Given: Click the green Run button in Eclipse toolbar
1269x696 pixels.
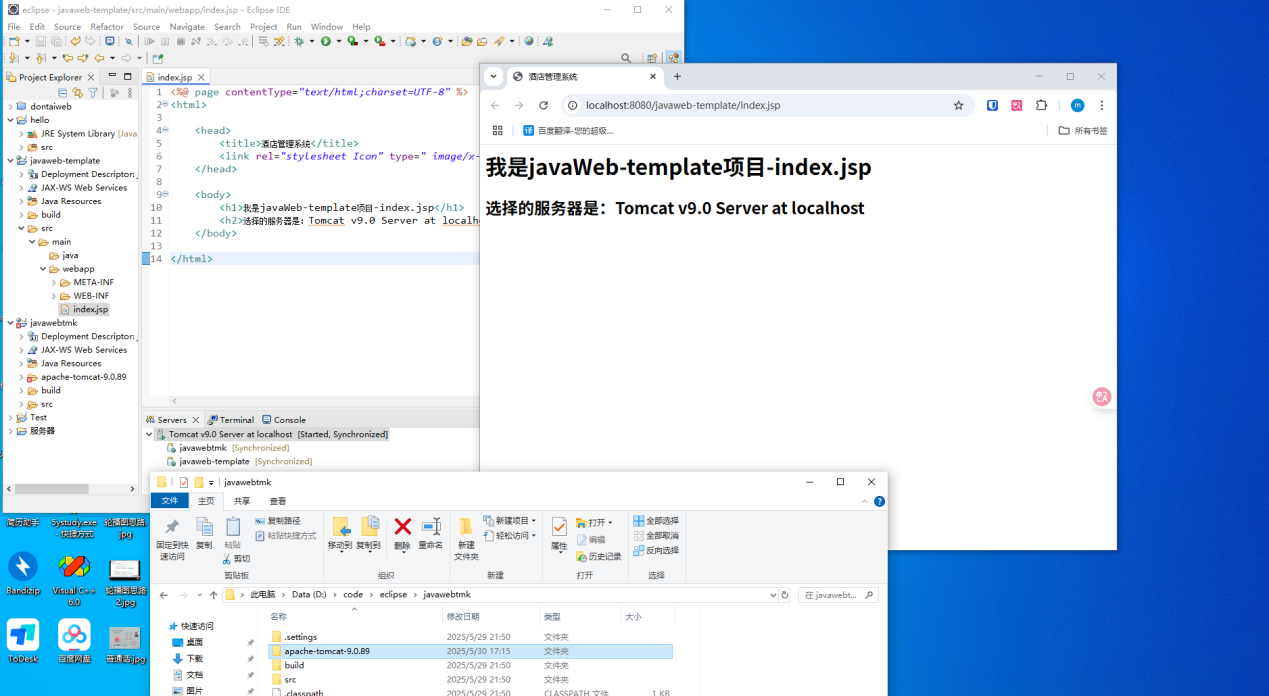Looking at the screenshot, I should 325,41.
